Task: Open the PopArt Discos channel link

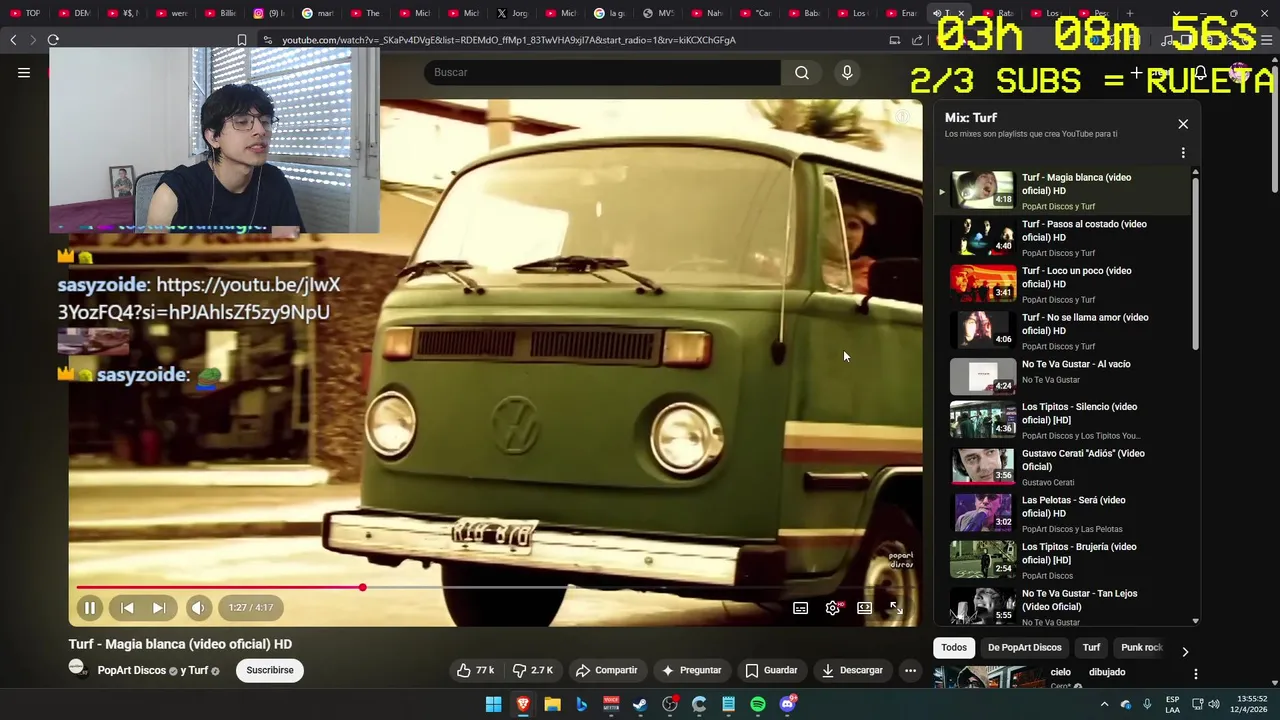Action: pos(132,670)
